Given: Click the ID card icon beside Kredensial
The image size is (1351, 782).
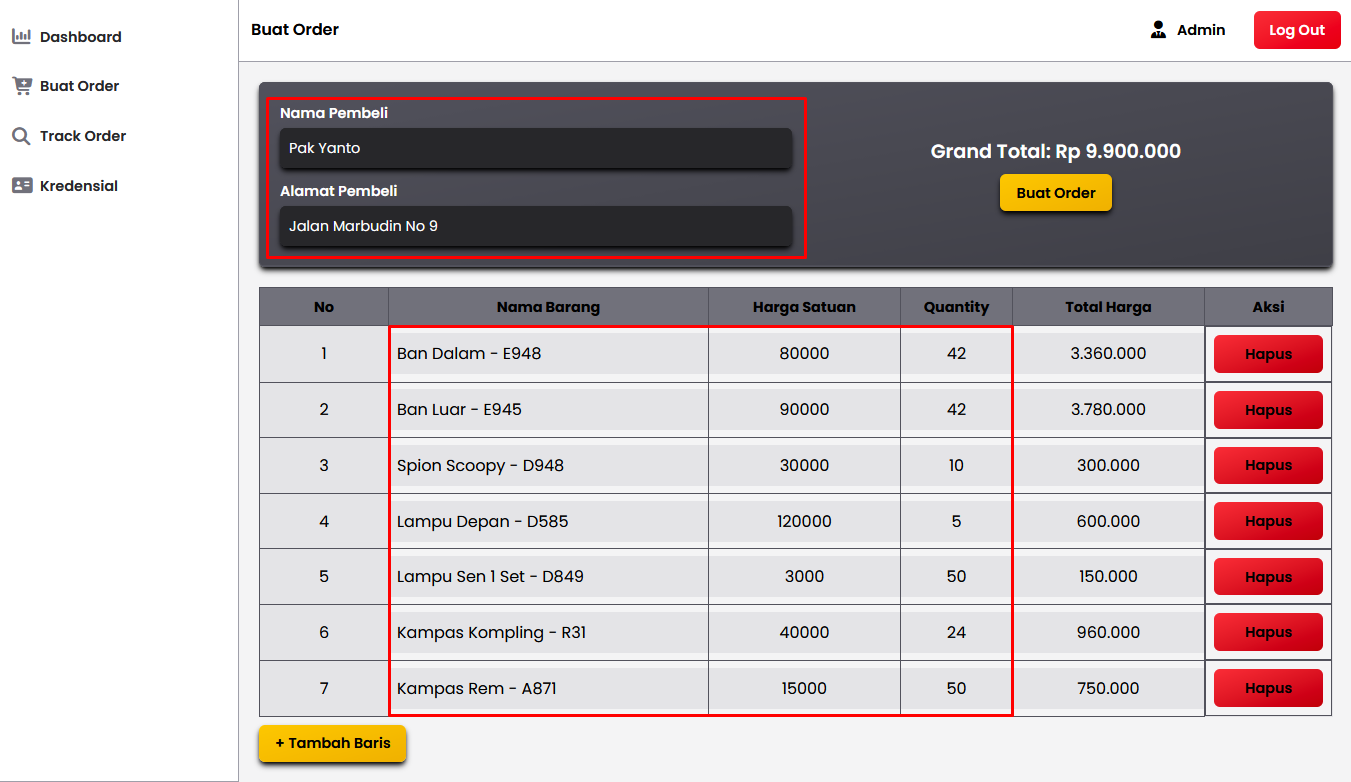Looking at the screenshot, I should tap(20, 185).
